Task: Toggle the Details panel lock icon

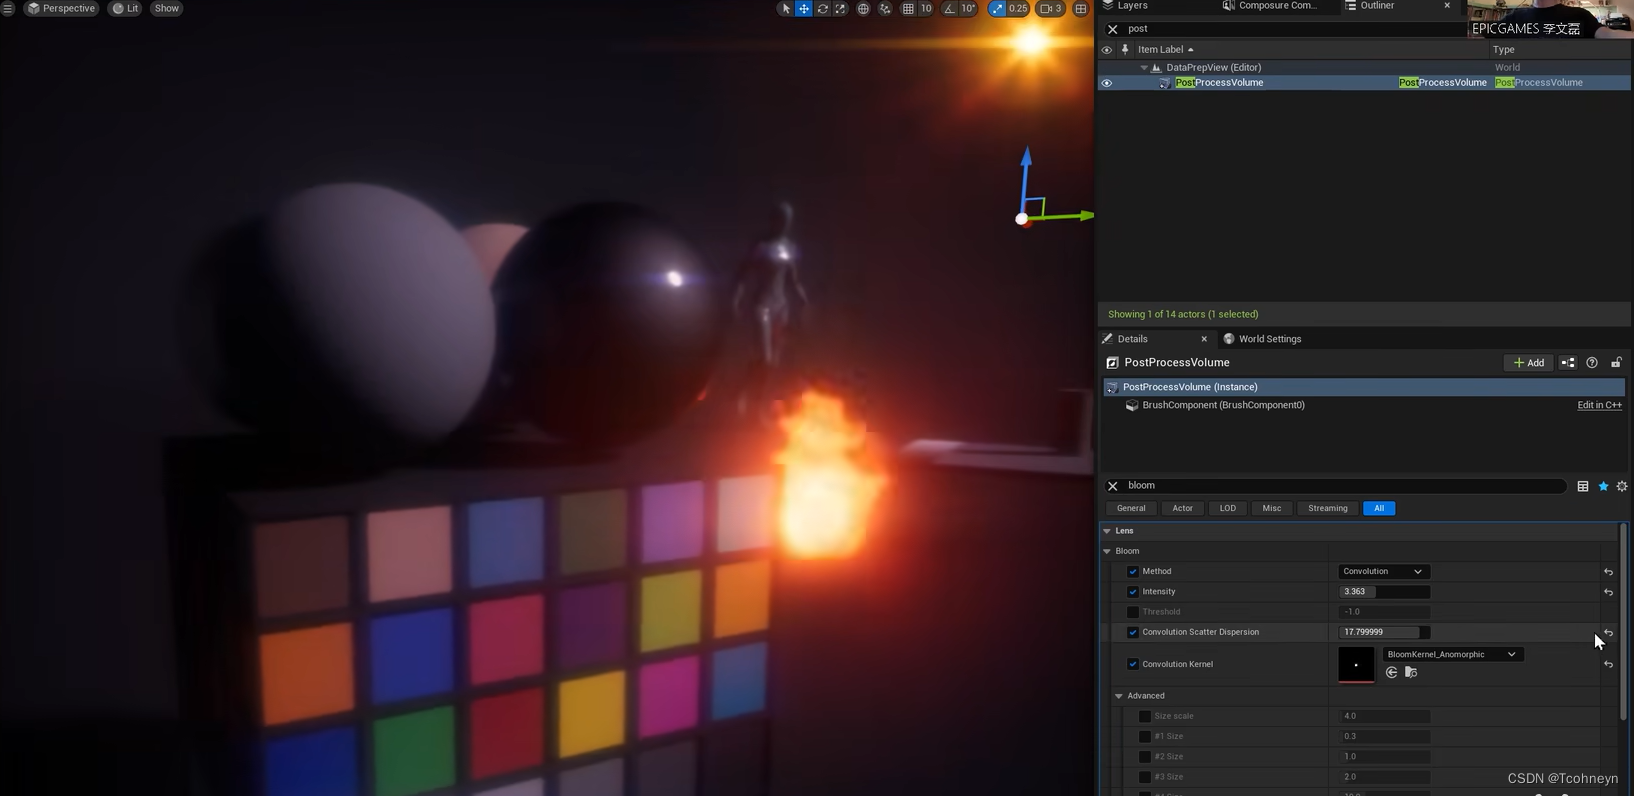Action: pyautogui.click(x=1616, y=363)
